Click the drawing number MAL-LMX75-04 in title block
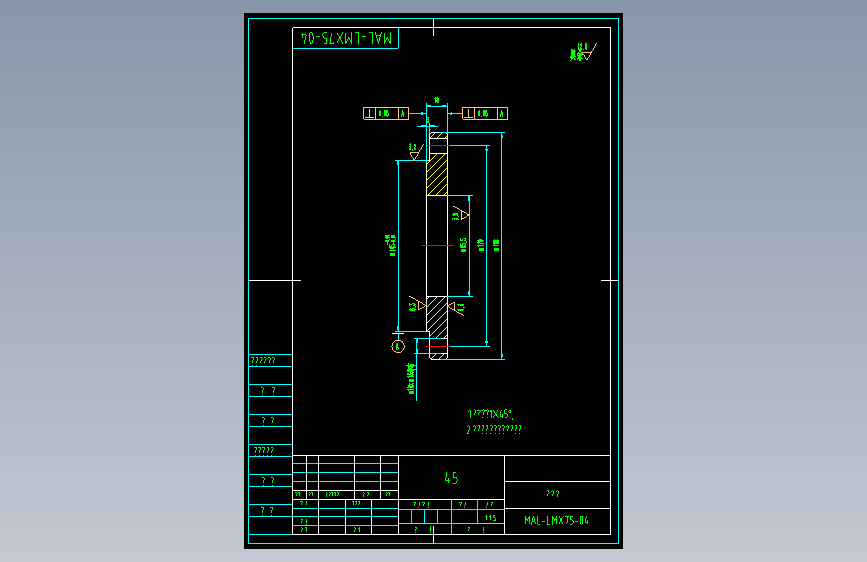Viewport: 867px width, 562px height. click(556, 521)
